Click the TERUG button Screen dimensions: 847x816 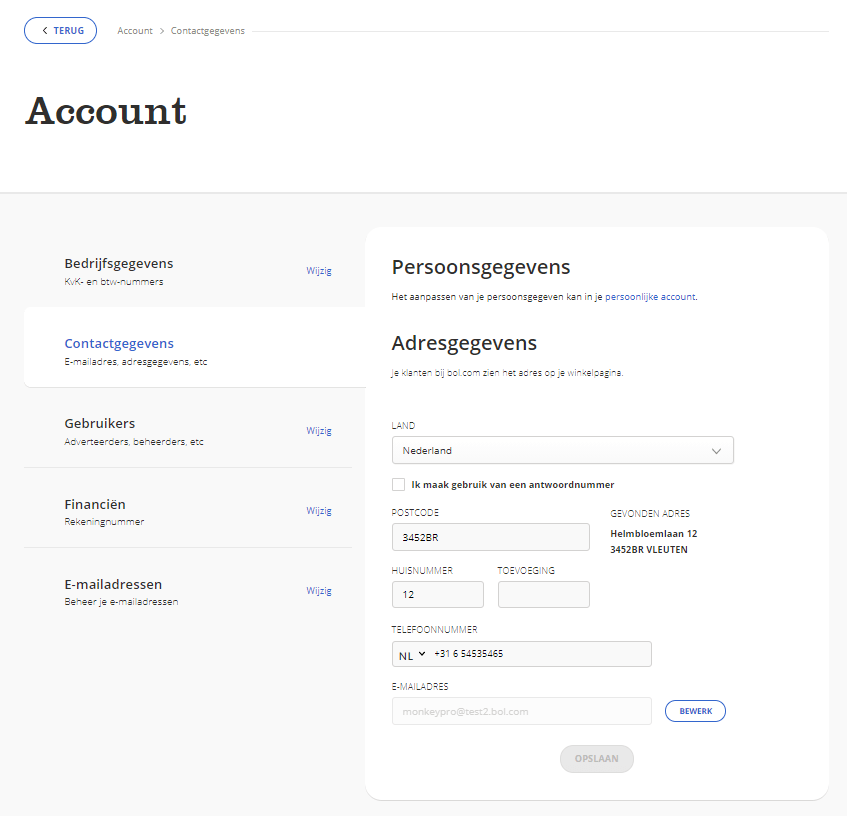tap(60, 30)
